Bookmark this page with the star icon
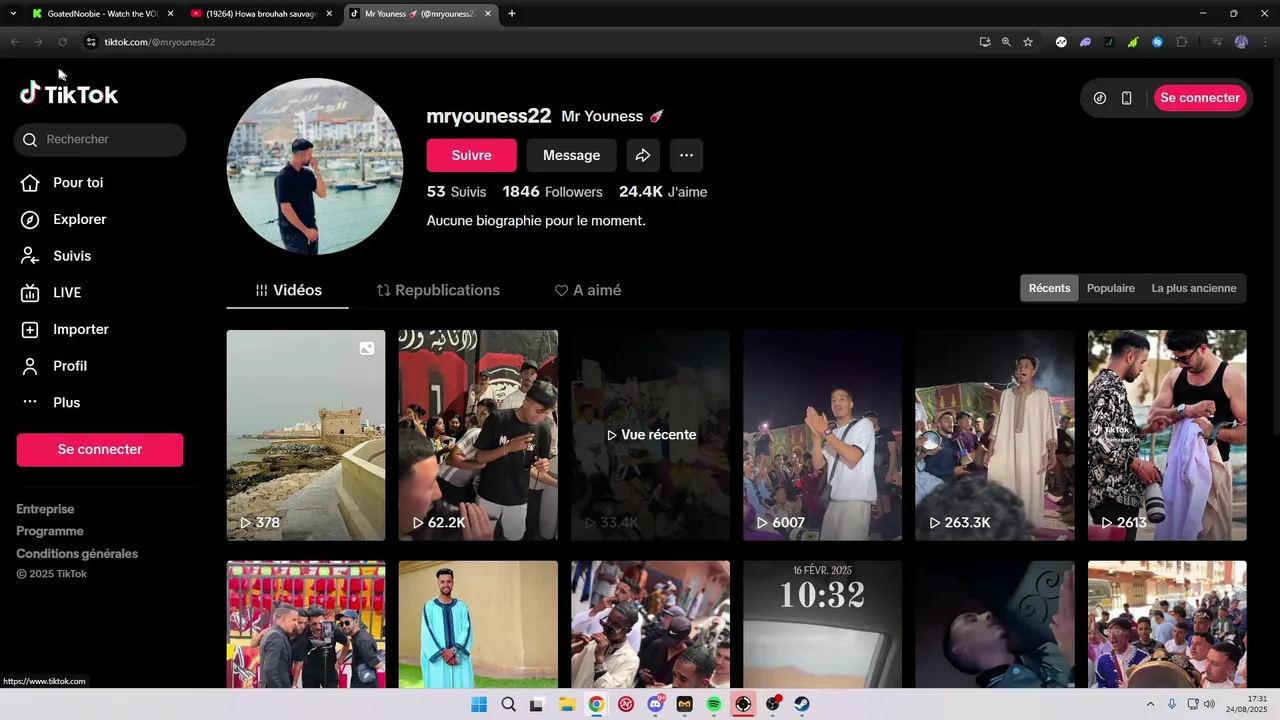 click(1028, 42)
